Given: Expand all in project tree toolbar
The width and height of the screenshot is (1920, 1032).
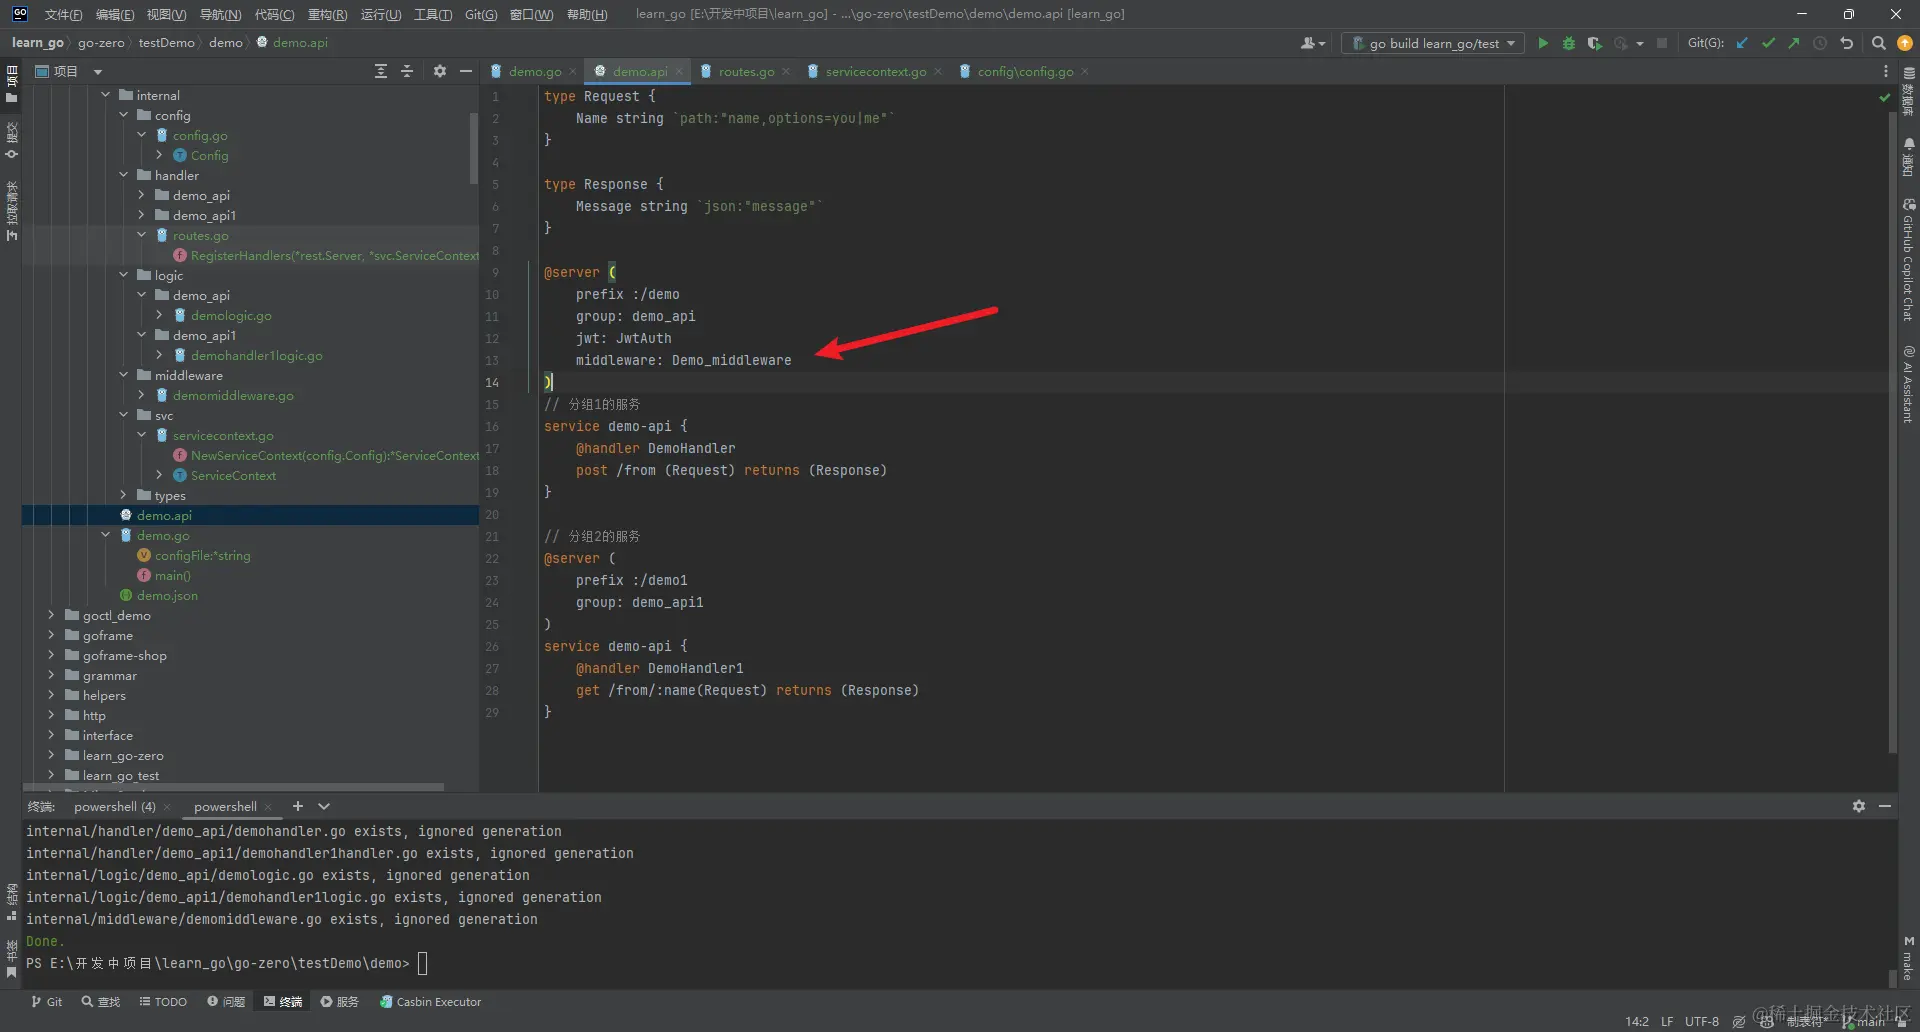Looking at the screenshot, I should click(381, 71).
